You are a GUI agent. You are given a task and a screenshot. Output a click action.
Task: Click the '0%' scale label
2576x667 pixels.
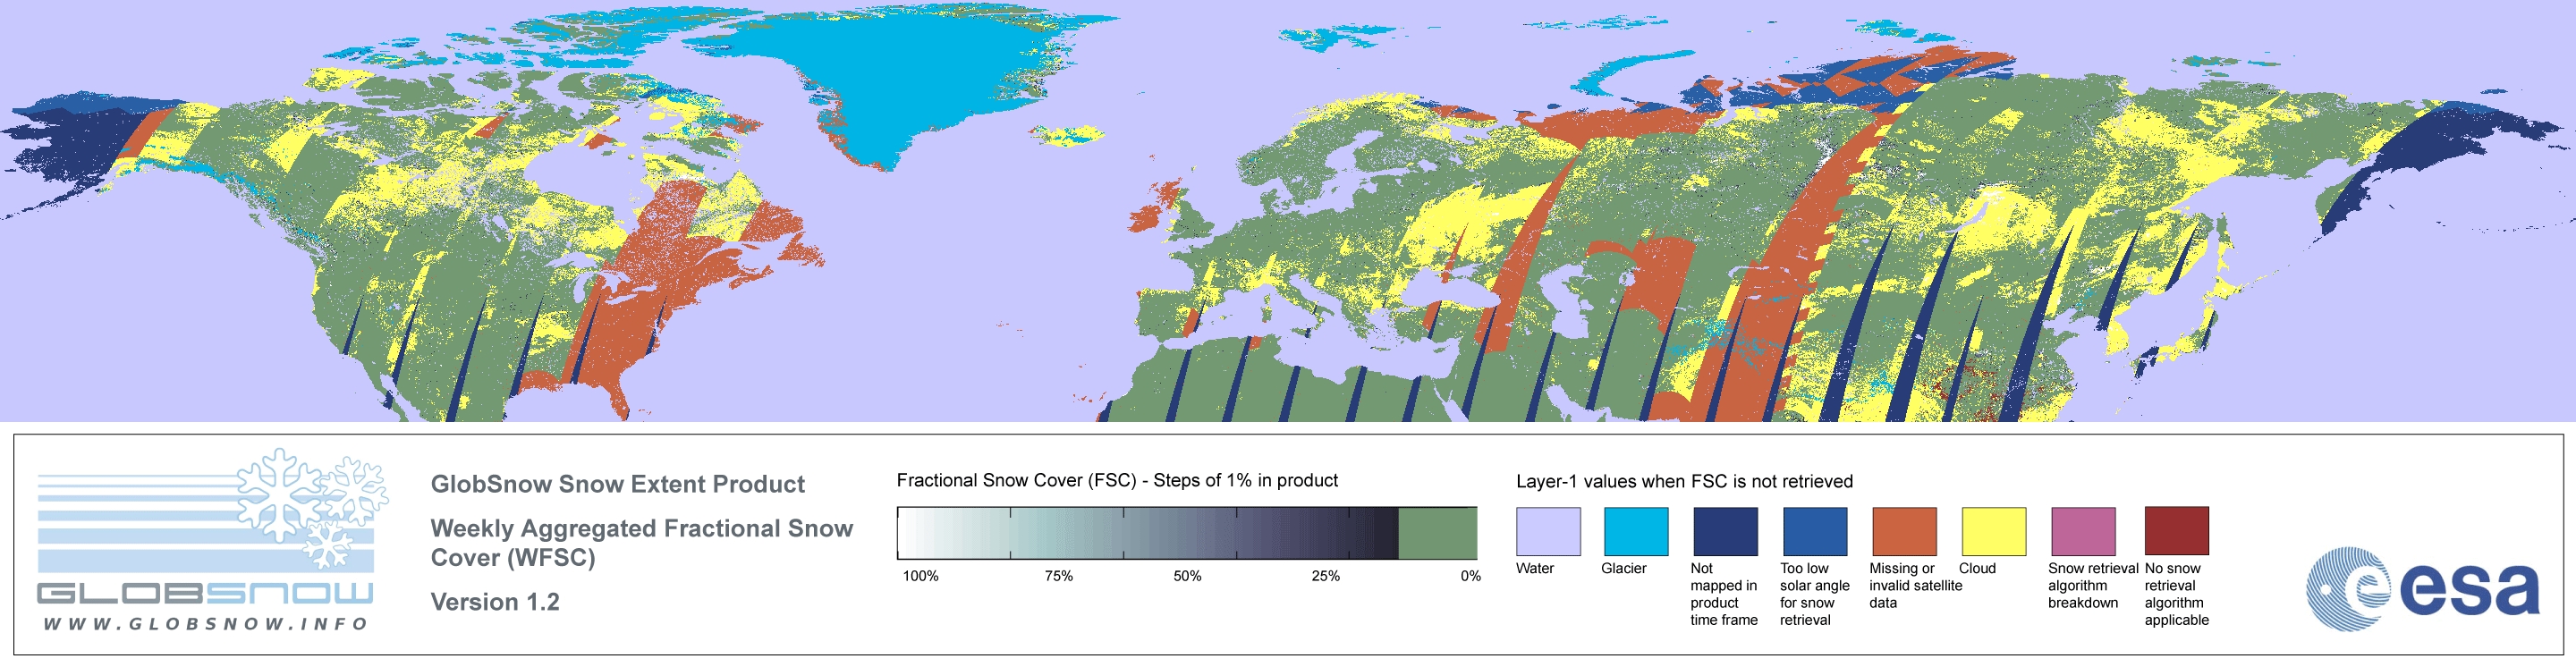pos(1470,576)
